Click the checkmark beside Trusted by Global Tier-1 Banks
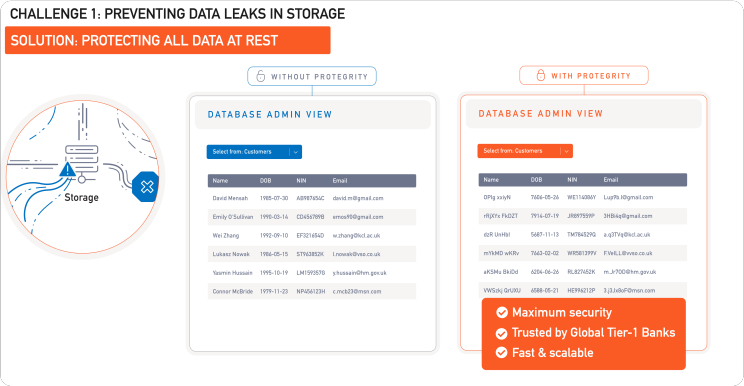744x386 pixels. (502, 334)
